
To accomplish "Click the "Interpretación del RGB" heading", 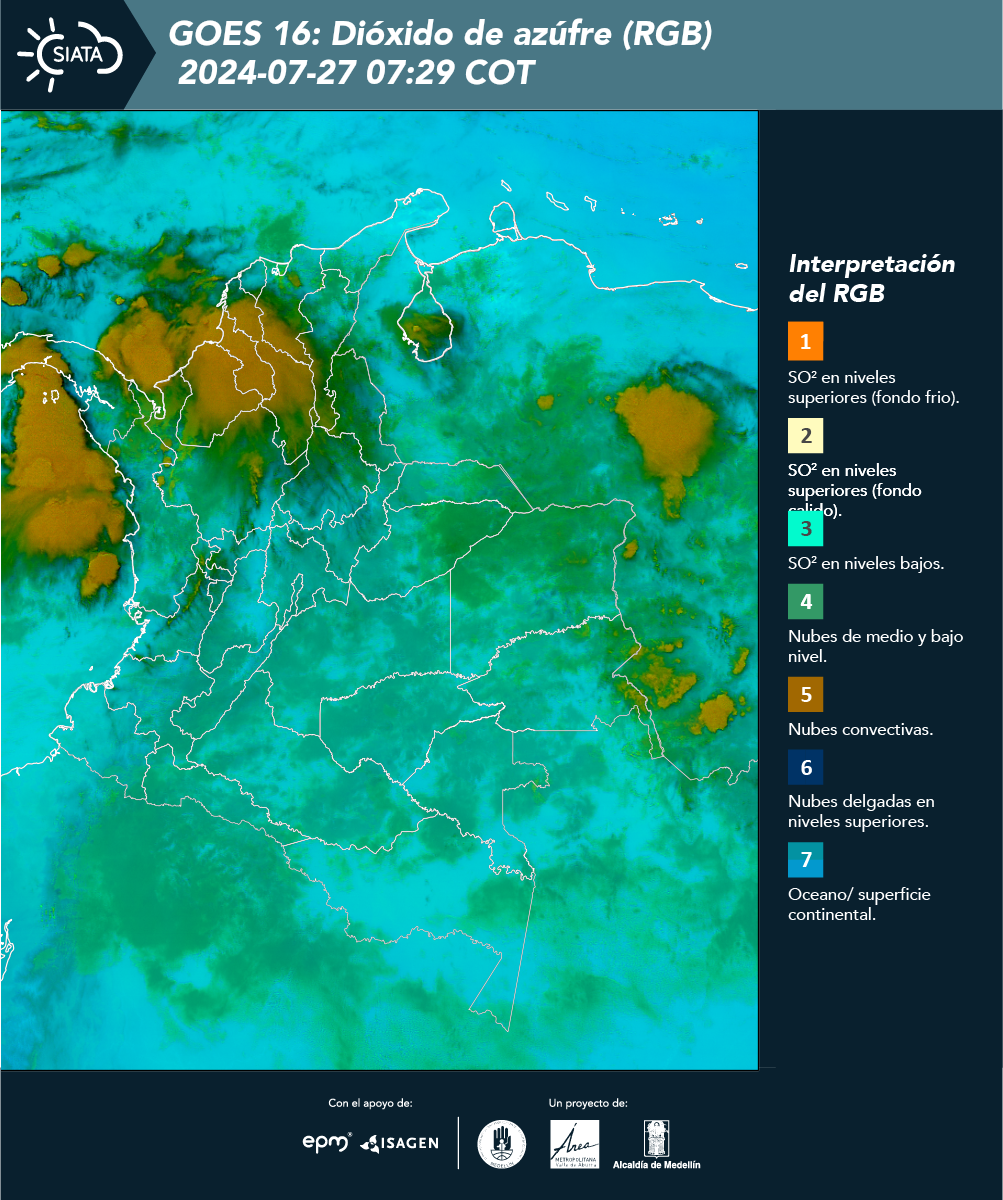I will (x=872, y=279).
